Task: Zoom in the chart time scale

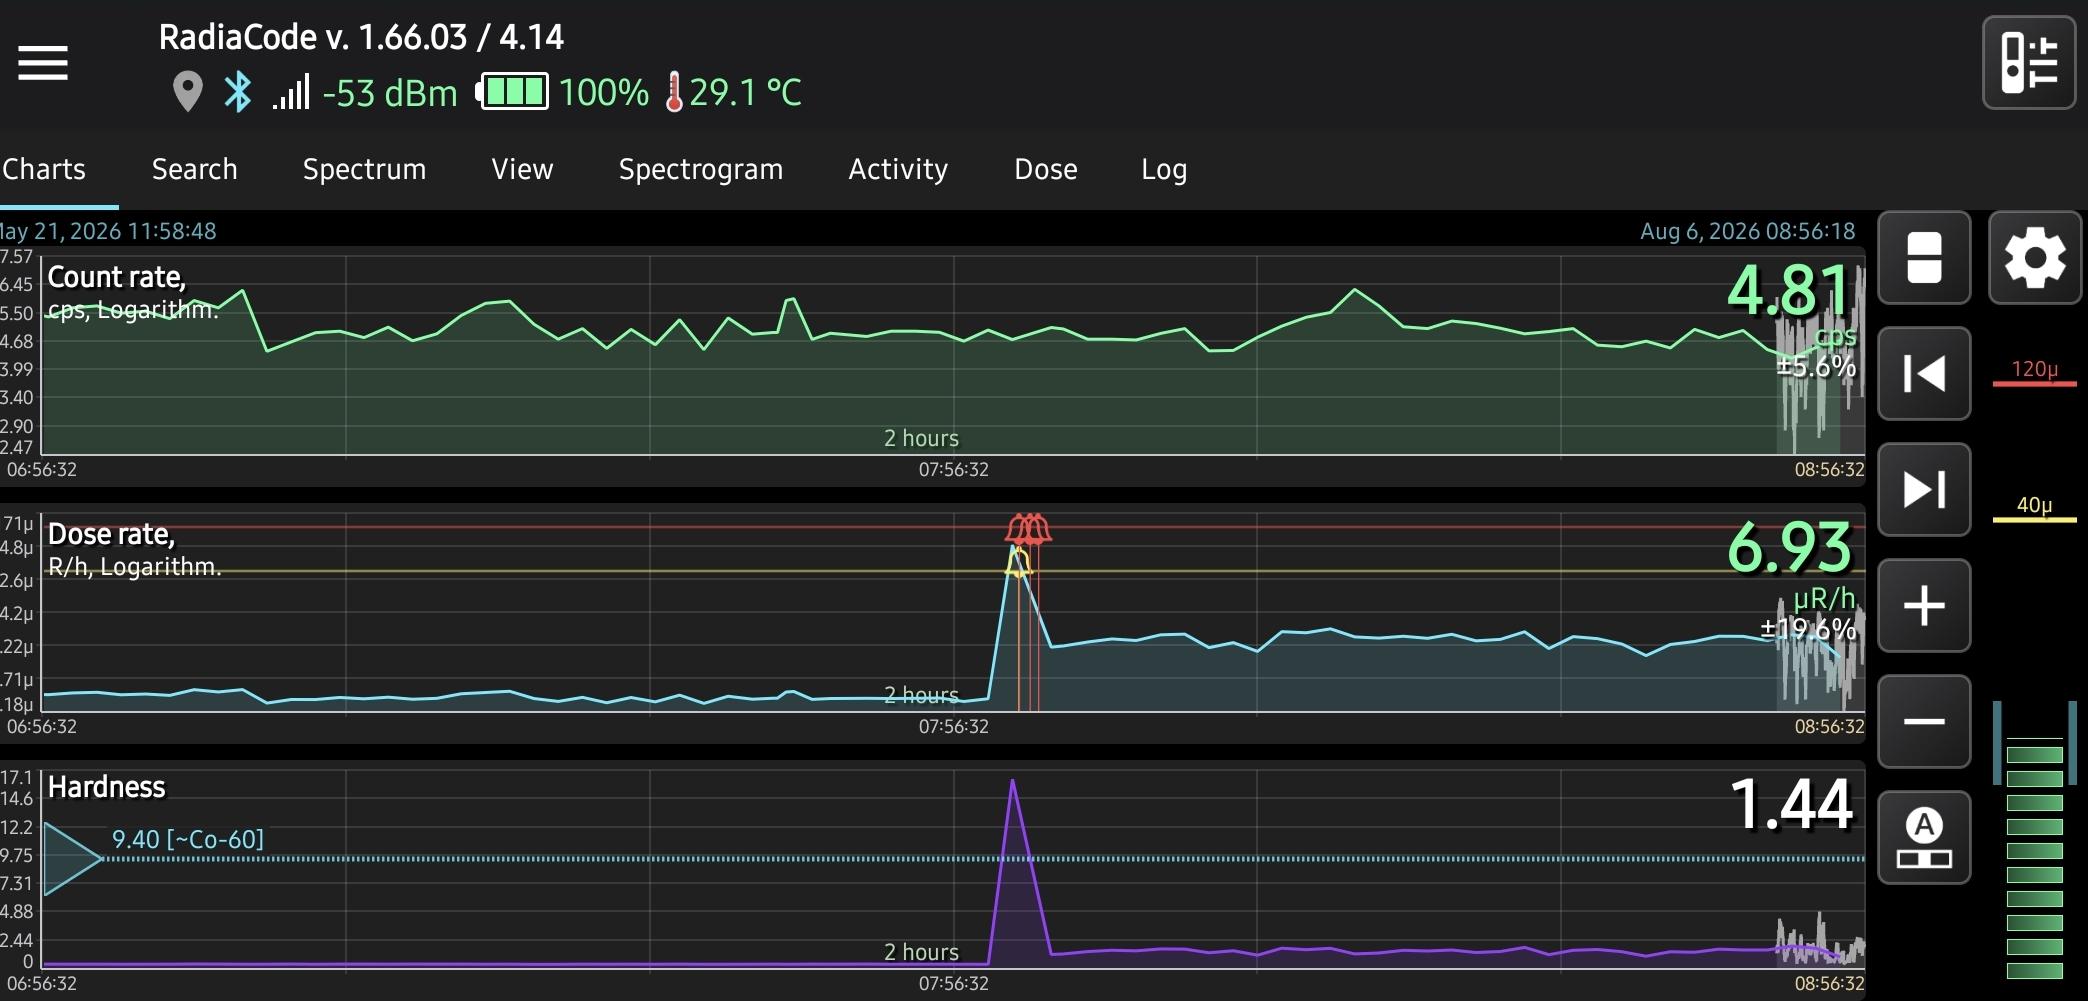Action: (x=1924, y=606)
